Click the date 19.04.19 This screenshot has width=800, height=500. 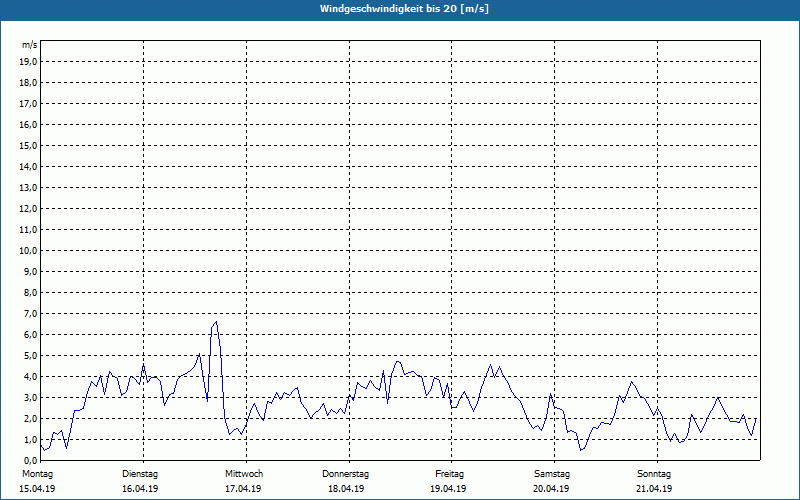pos(448,489)
